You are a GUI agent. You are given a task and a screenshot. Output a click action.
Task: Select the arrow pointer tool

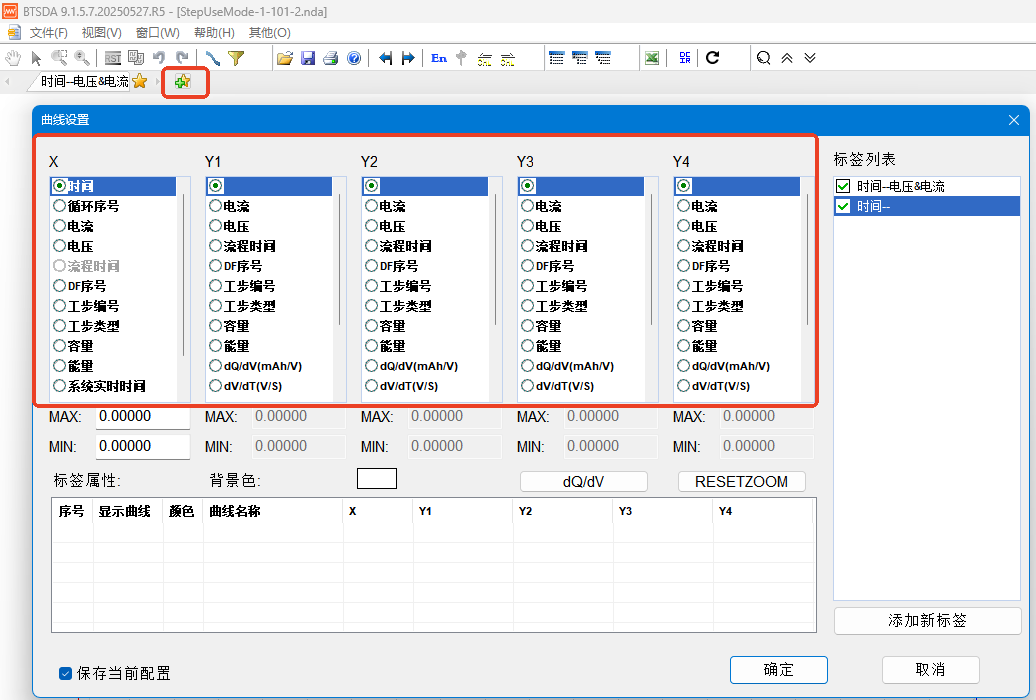[x=36, y=58]
